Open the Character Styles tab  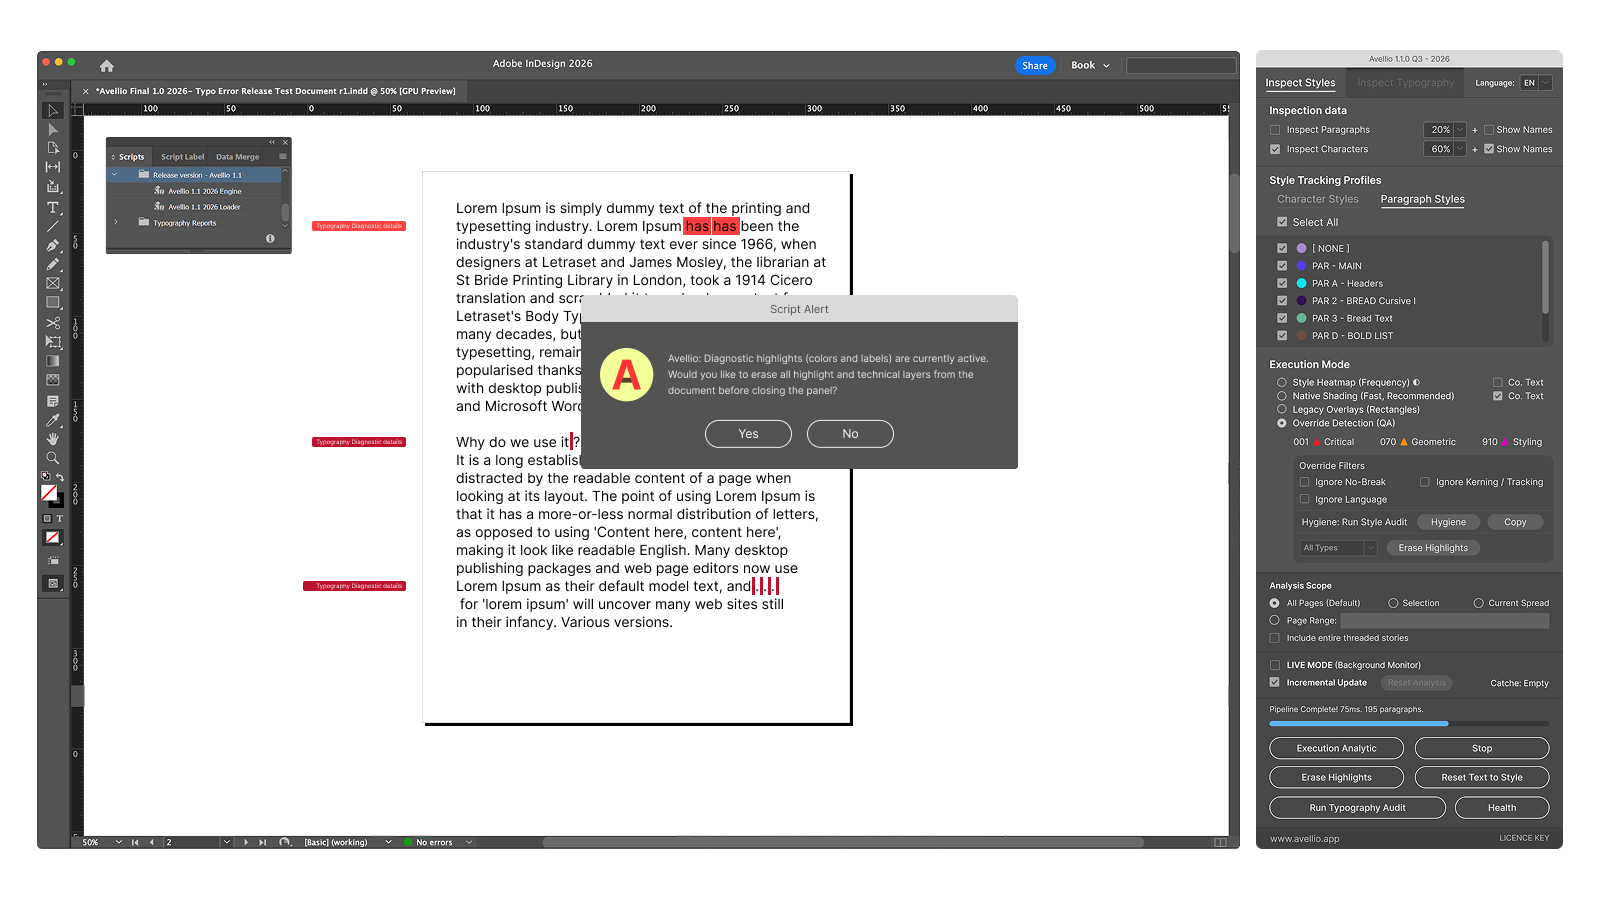[x=1317, y=199]
